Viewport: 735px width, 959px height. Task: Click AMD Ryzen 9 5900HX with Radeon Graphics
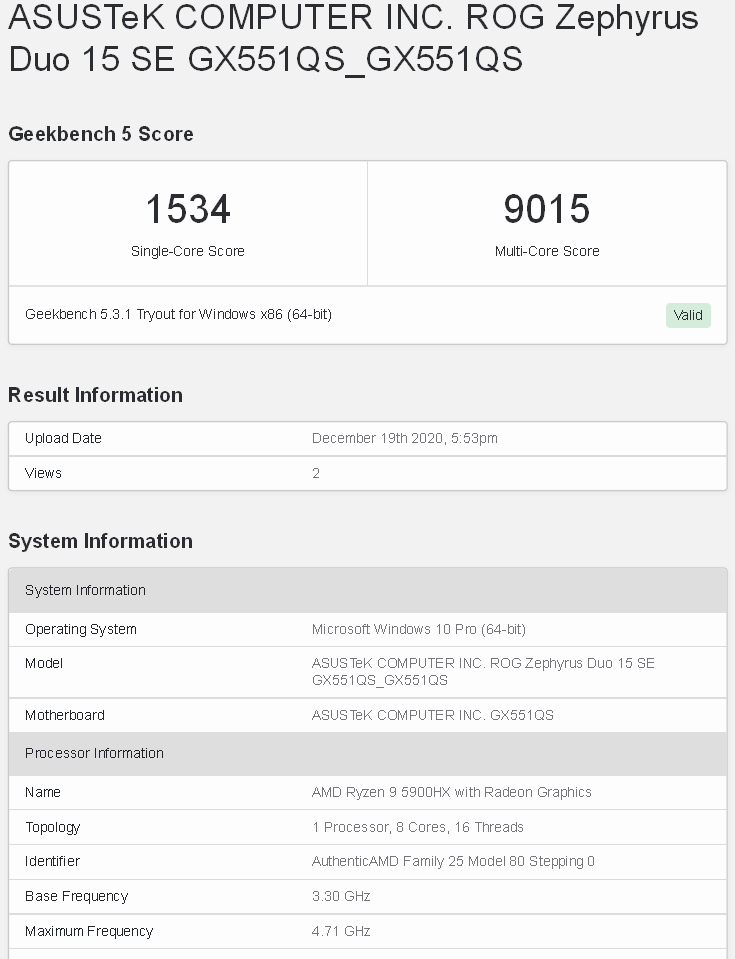pos(451,792)
